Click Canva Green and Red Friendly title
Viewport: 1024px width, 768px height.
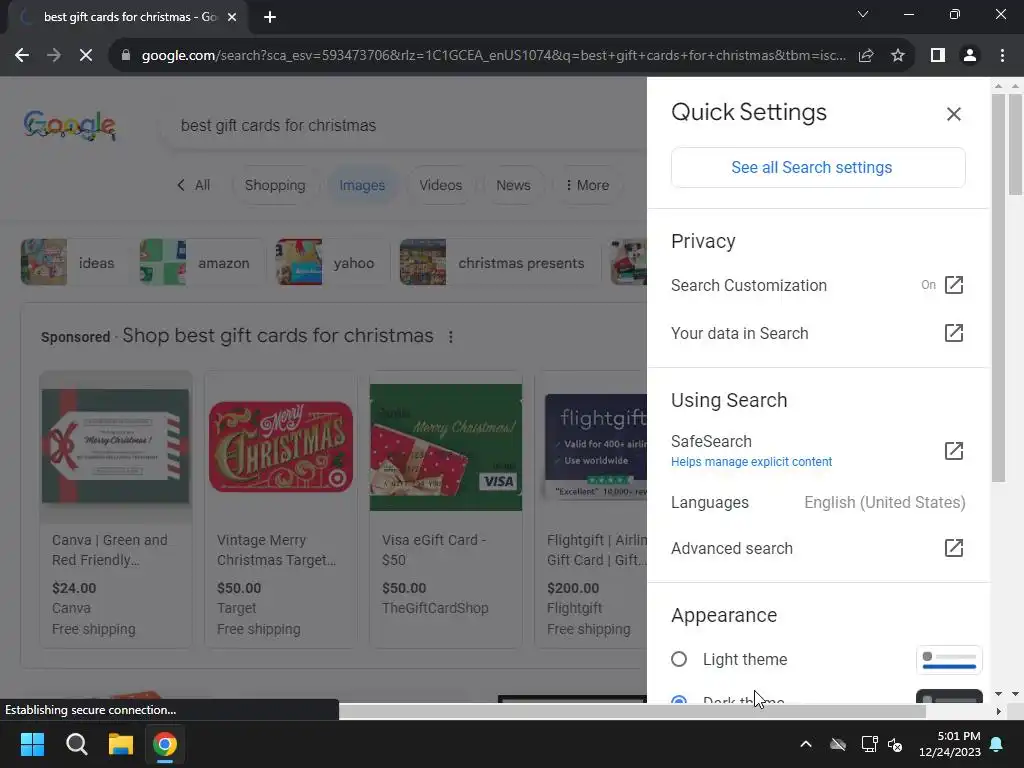point(110,550)
